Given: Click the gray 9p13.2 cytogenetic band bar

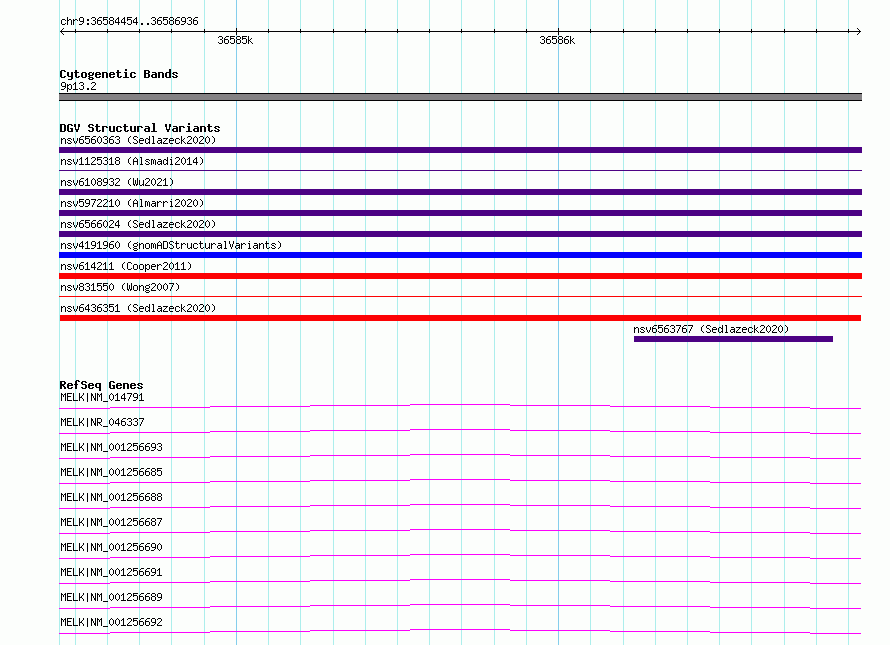Looking at the screenshot, I should coord(460,97).
